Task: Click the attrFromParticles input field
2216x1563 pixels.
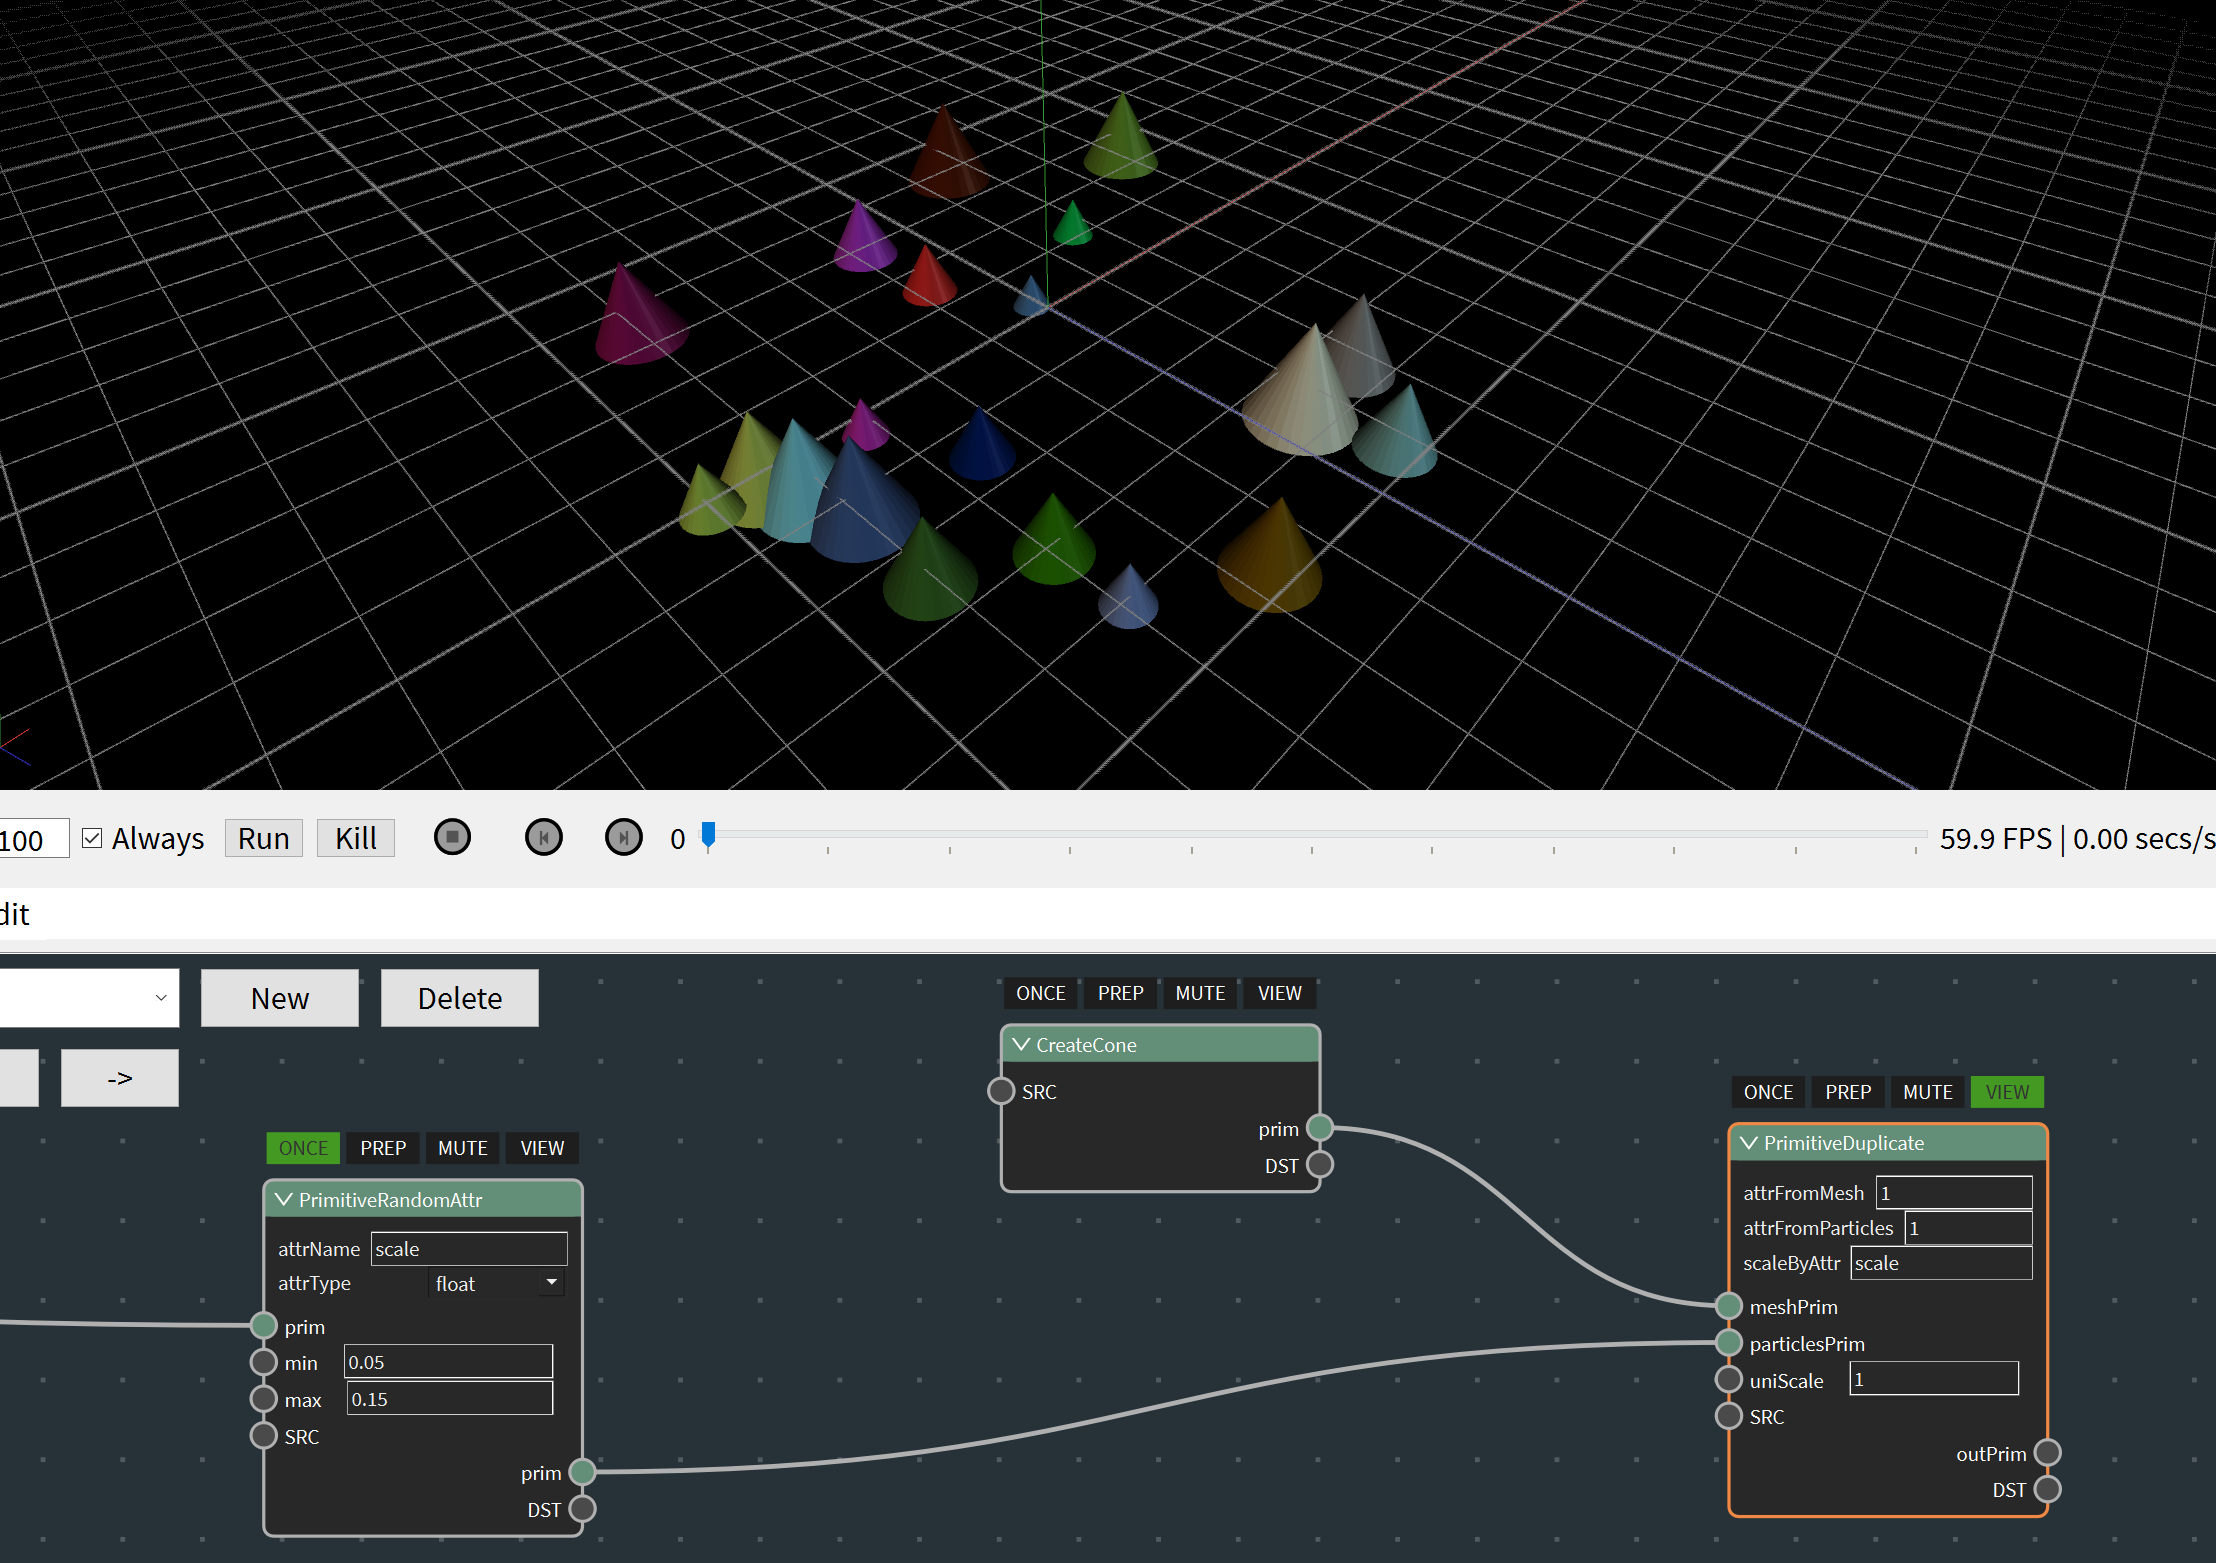Action: [x=1968, y=1228]
